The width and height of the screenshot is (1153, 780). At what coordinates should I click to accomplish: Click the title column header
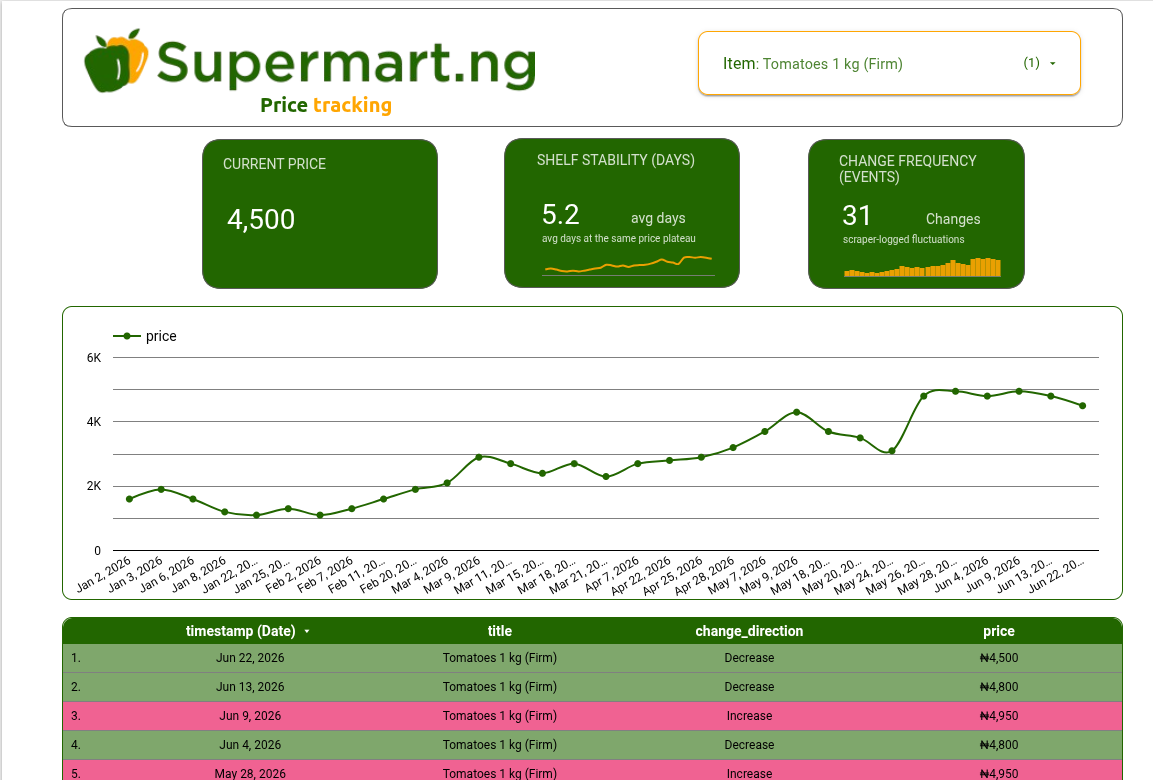pyautogui.click(x=500, y=631)
